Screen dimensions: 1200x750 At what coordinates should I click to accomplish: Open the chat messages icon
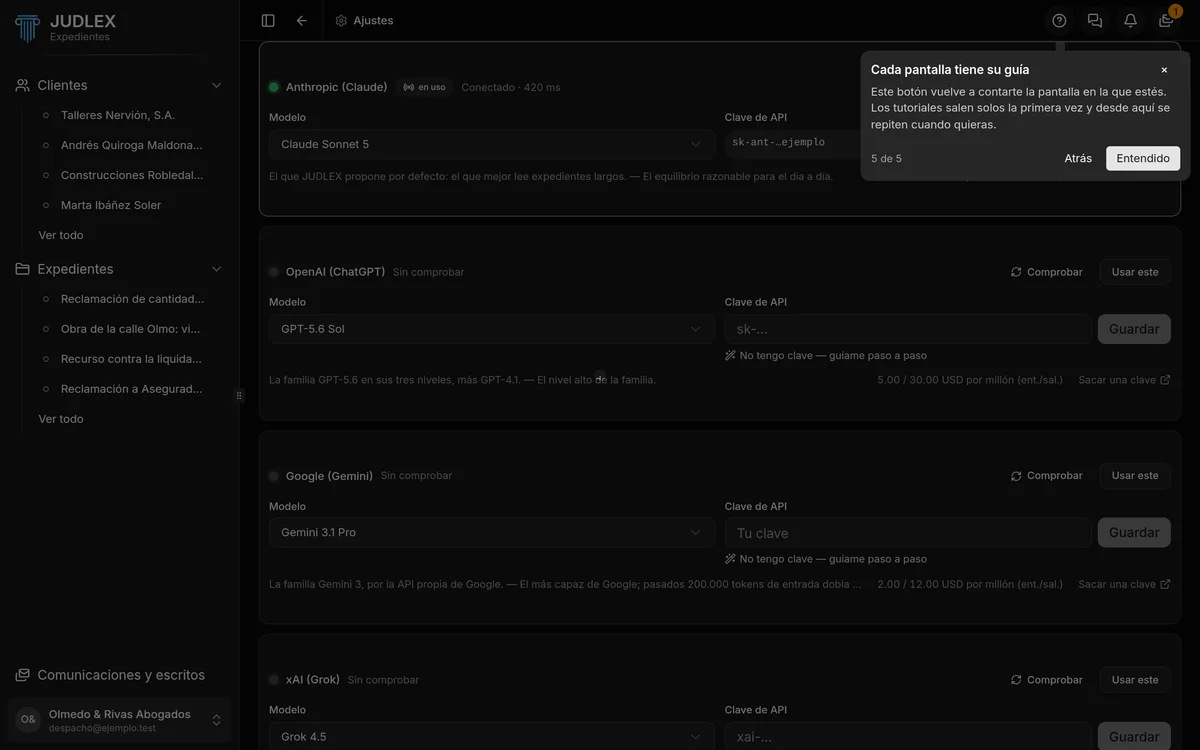(1095, 20)
